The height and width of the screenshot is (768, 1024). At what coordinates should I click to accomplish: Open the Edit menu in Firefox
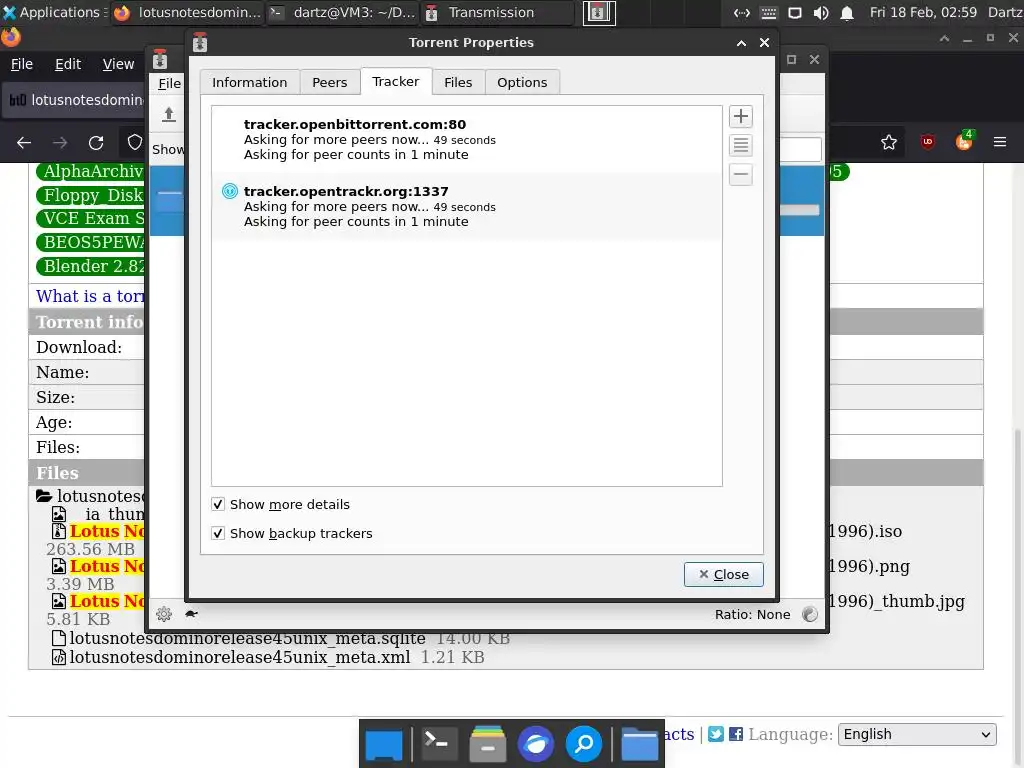[x=68, y=64]
